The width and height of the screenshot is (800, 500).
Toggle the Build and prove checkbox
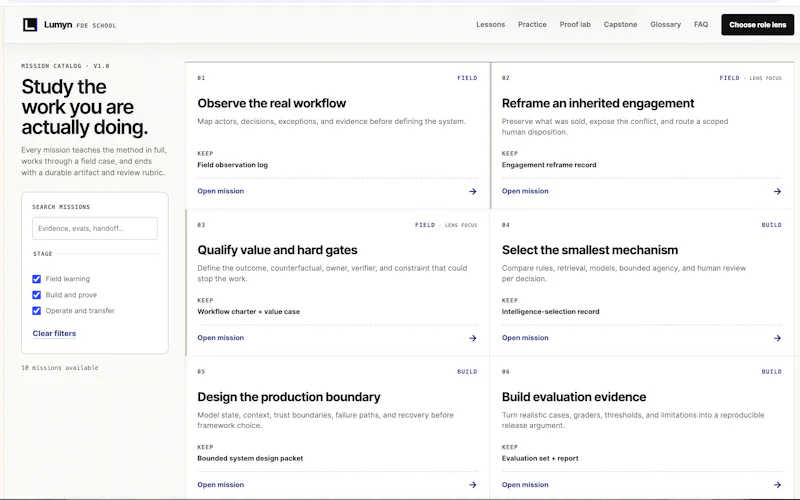pos(36,295)
